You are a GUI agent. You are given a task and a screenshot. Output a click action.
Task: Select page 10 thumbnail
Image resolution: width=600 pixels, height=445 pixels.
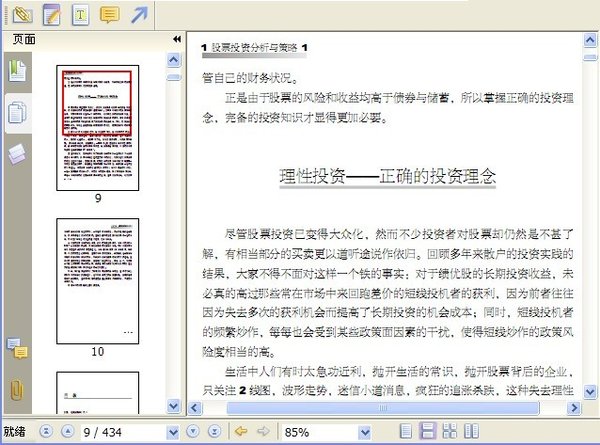point(98,281)
